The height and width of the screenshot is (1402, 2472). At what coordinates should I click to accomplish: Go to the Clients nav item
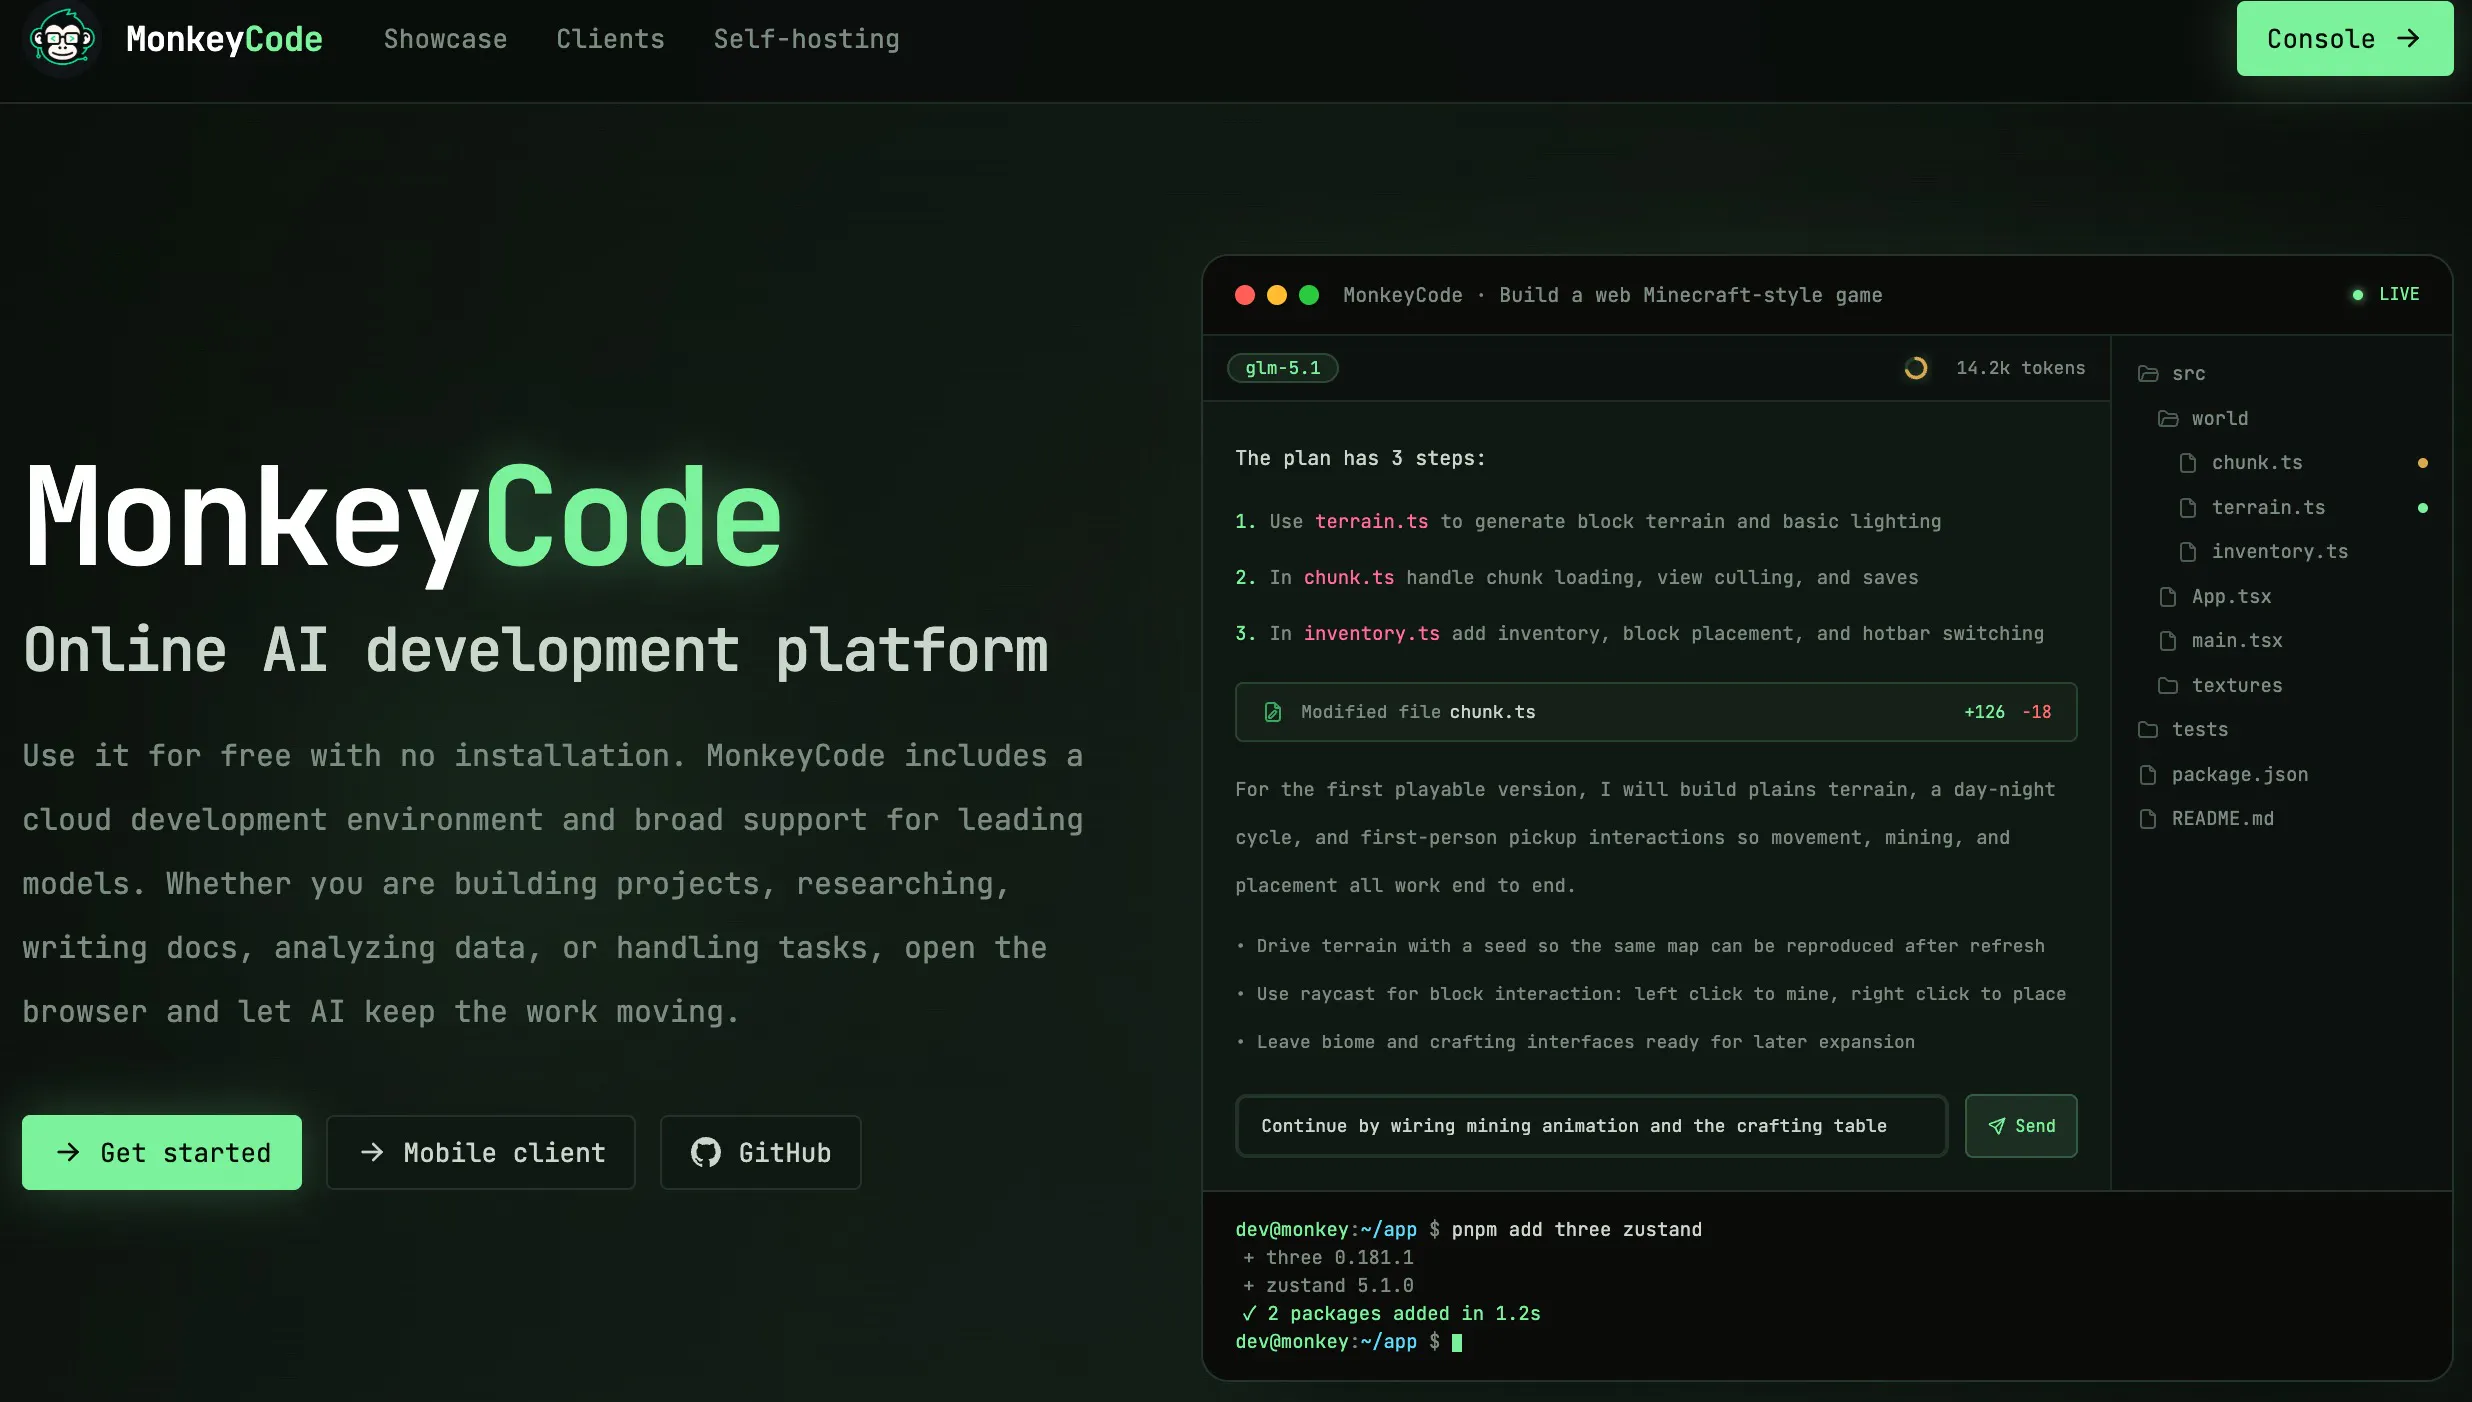pos(610,39)
